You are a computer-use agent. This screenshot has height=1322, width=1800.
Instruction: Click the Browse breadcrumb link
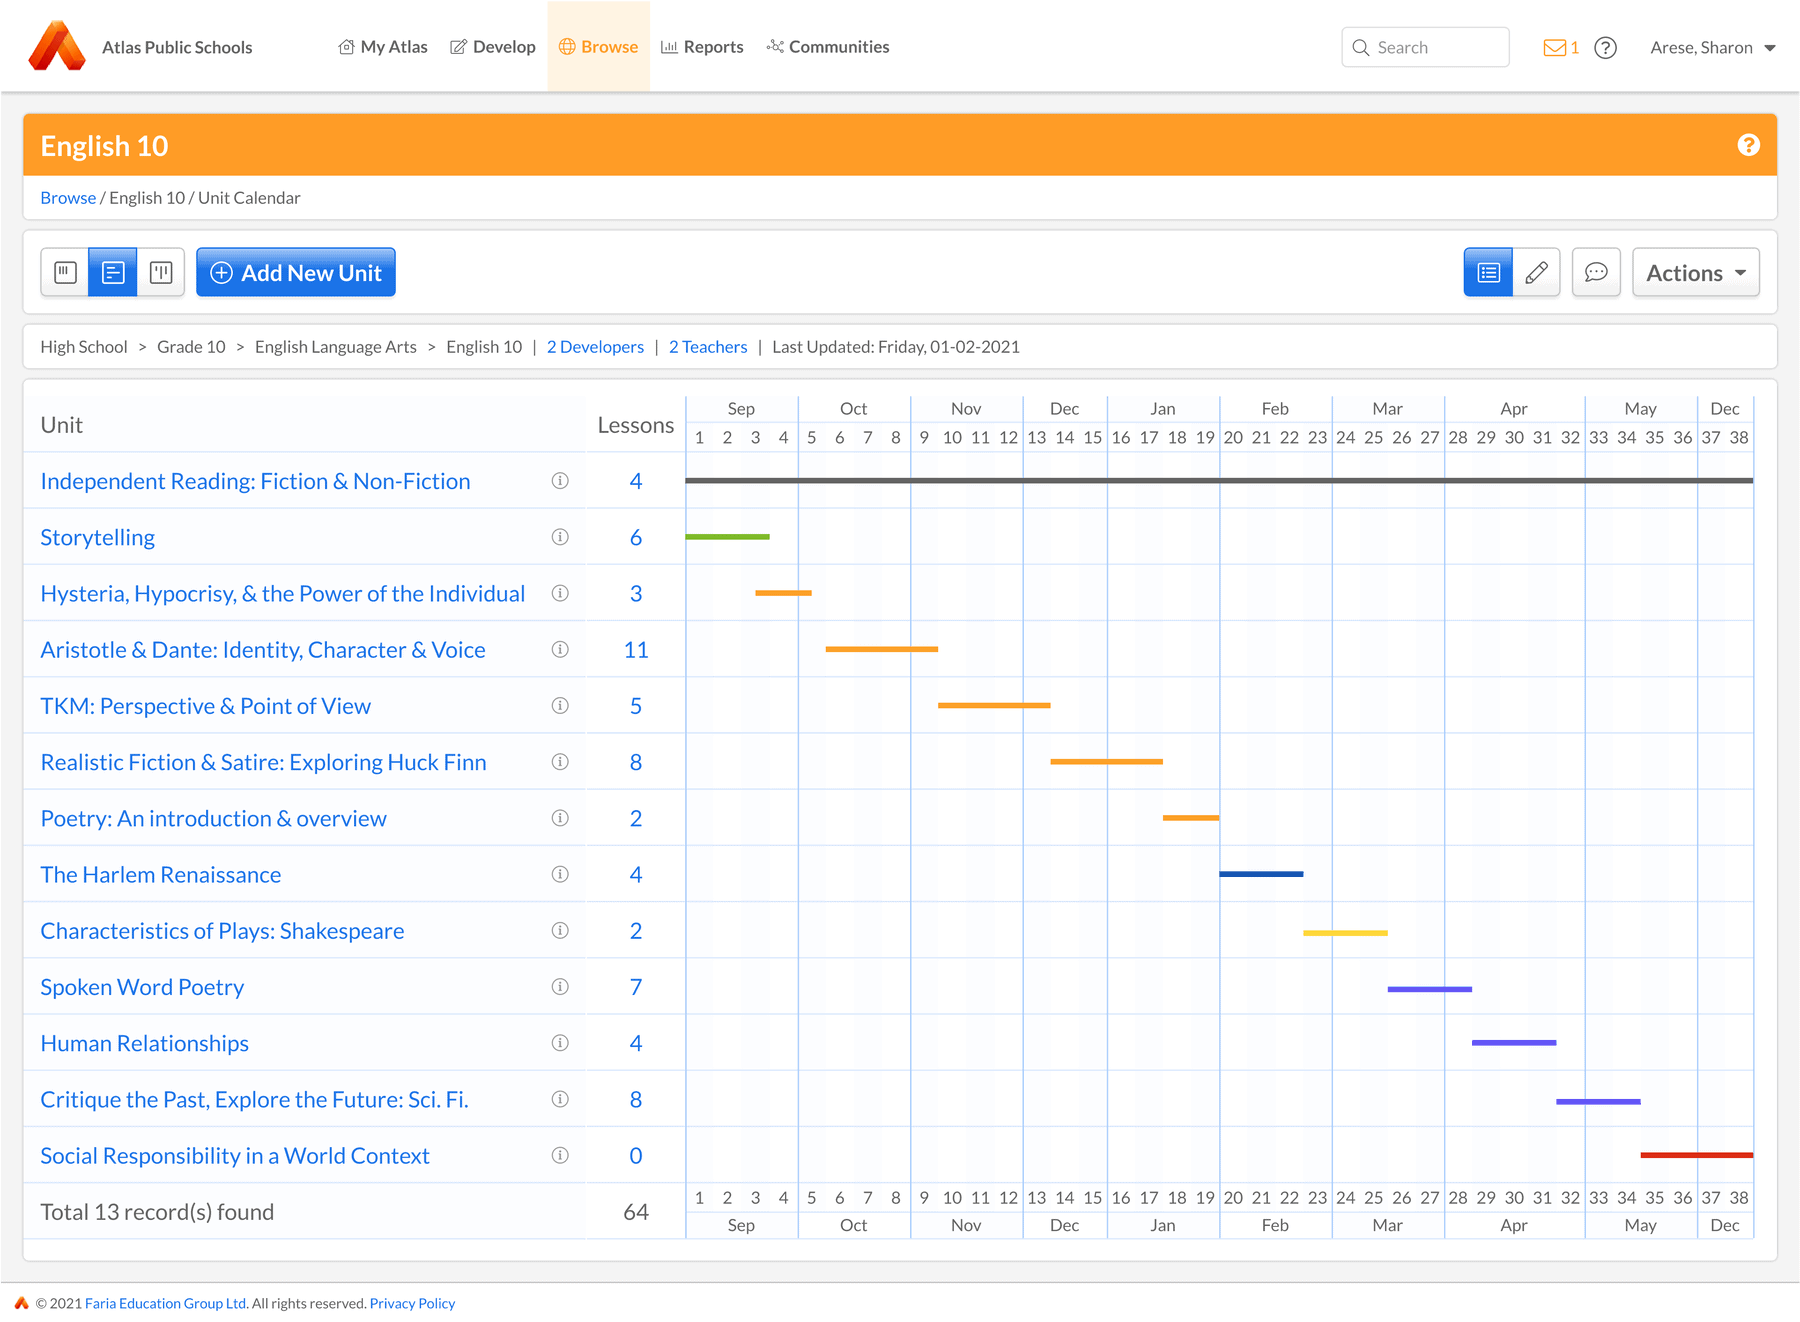(x=68, y=198)
